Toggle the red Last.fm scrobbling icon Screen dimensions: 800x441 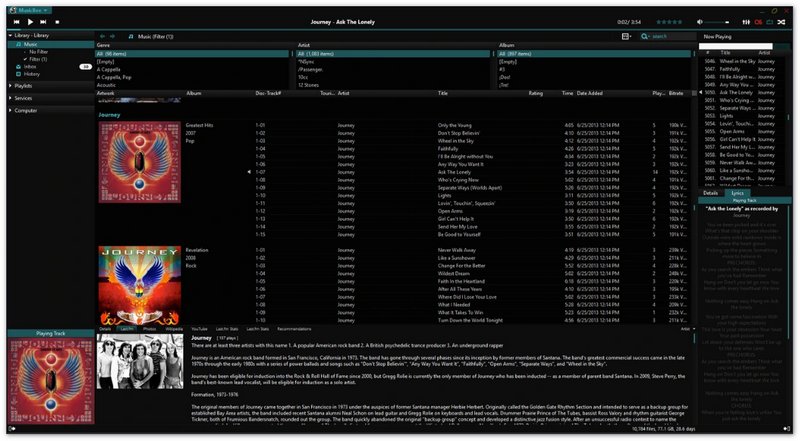[758, 22]
